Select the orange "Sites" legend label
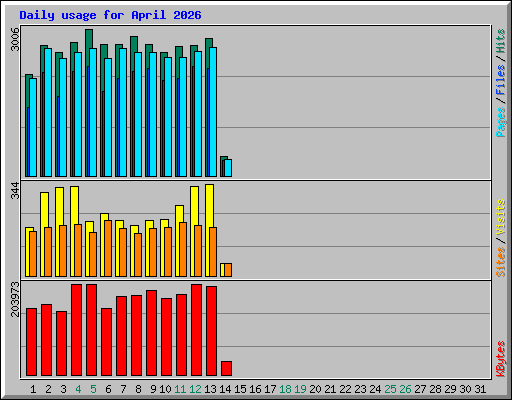512x400 pixels. [x=501, y=262]
